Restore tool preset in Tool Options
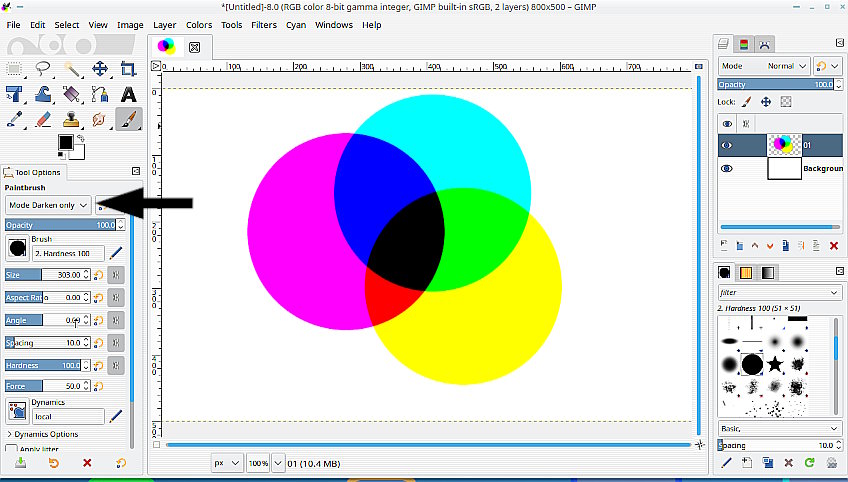The width and height of the screenshot is (848, 482). tap(54, 463)
